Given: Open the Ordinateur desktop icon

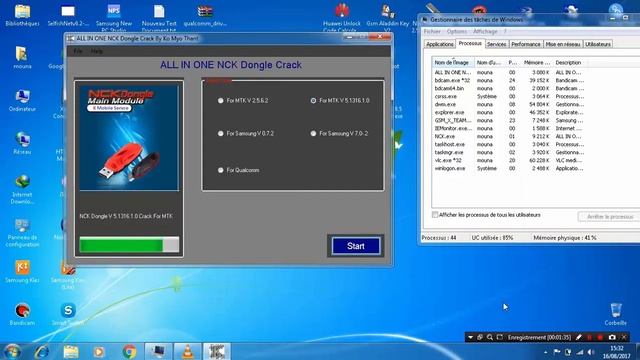Looking at the screenshot, I should (x=22, y=100).
